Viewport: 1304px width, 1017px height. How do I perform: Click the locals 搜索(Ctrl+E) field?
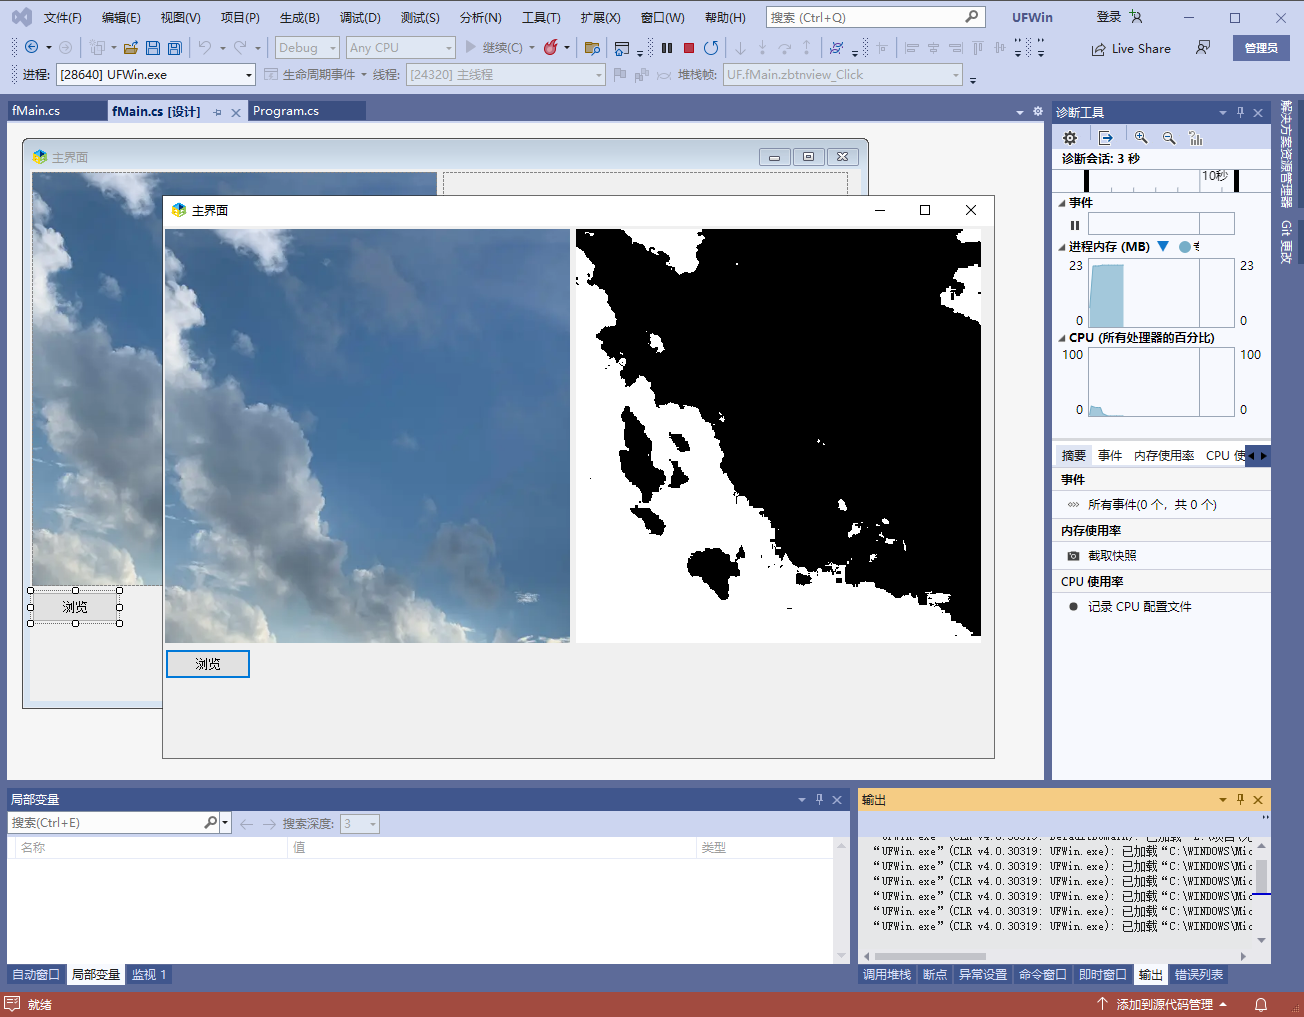[x=105, y=823]
